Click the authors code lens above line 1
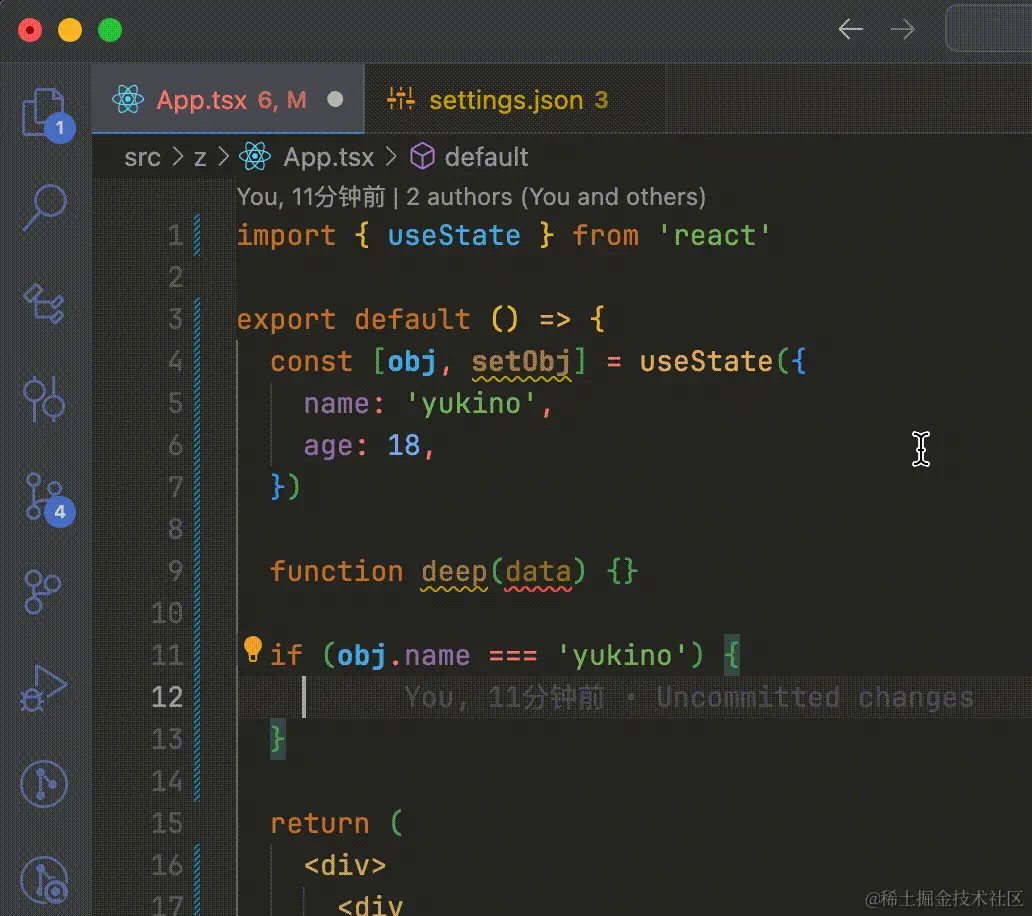This screenshot has height=916, width=1032. [471, 197]
